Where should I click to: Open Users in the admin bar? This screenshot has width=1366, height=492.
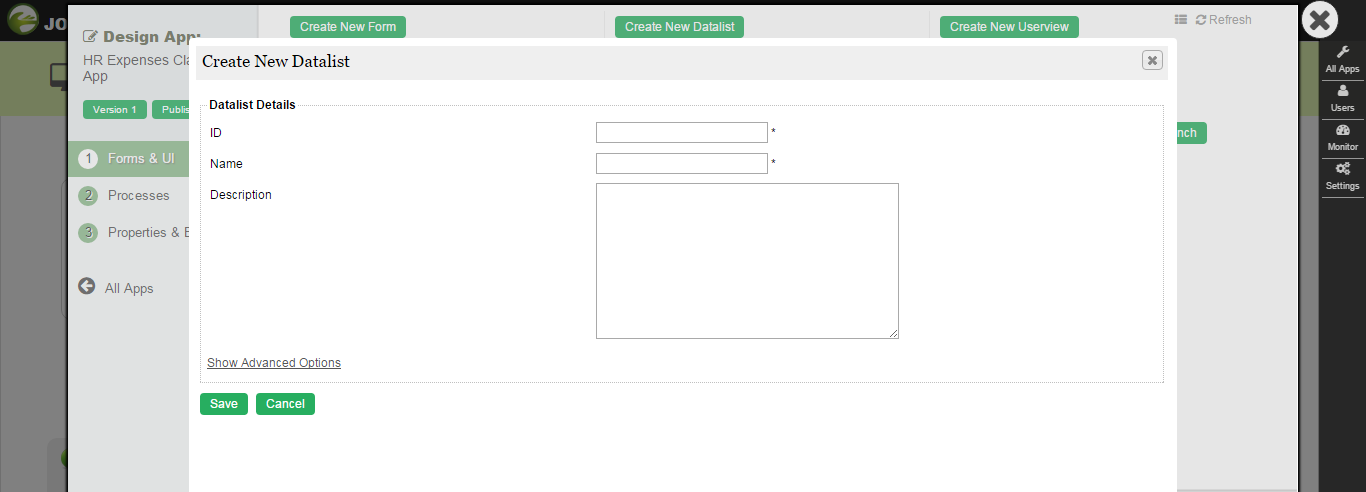1342,98
